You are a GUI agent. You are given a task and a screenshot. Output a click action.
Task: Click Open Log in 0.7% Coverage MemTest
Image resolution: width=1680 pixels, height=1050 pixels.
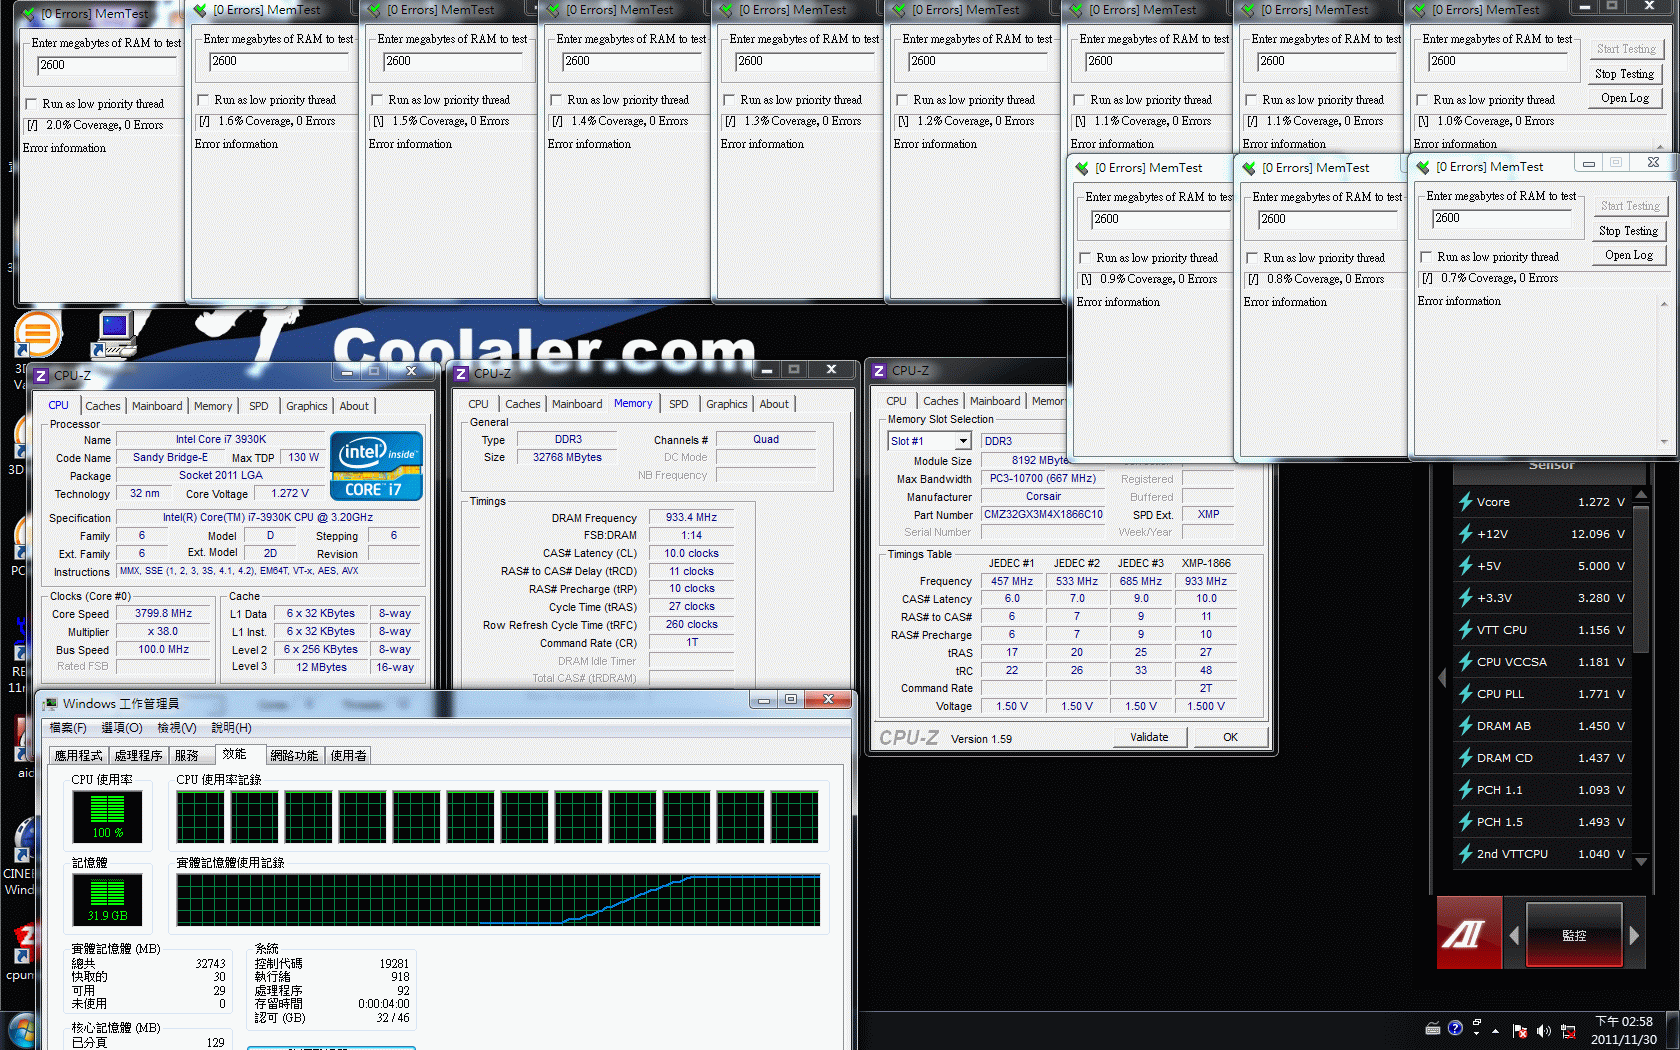click(1628, 255)
